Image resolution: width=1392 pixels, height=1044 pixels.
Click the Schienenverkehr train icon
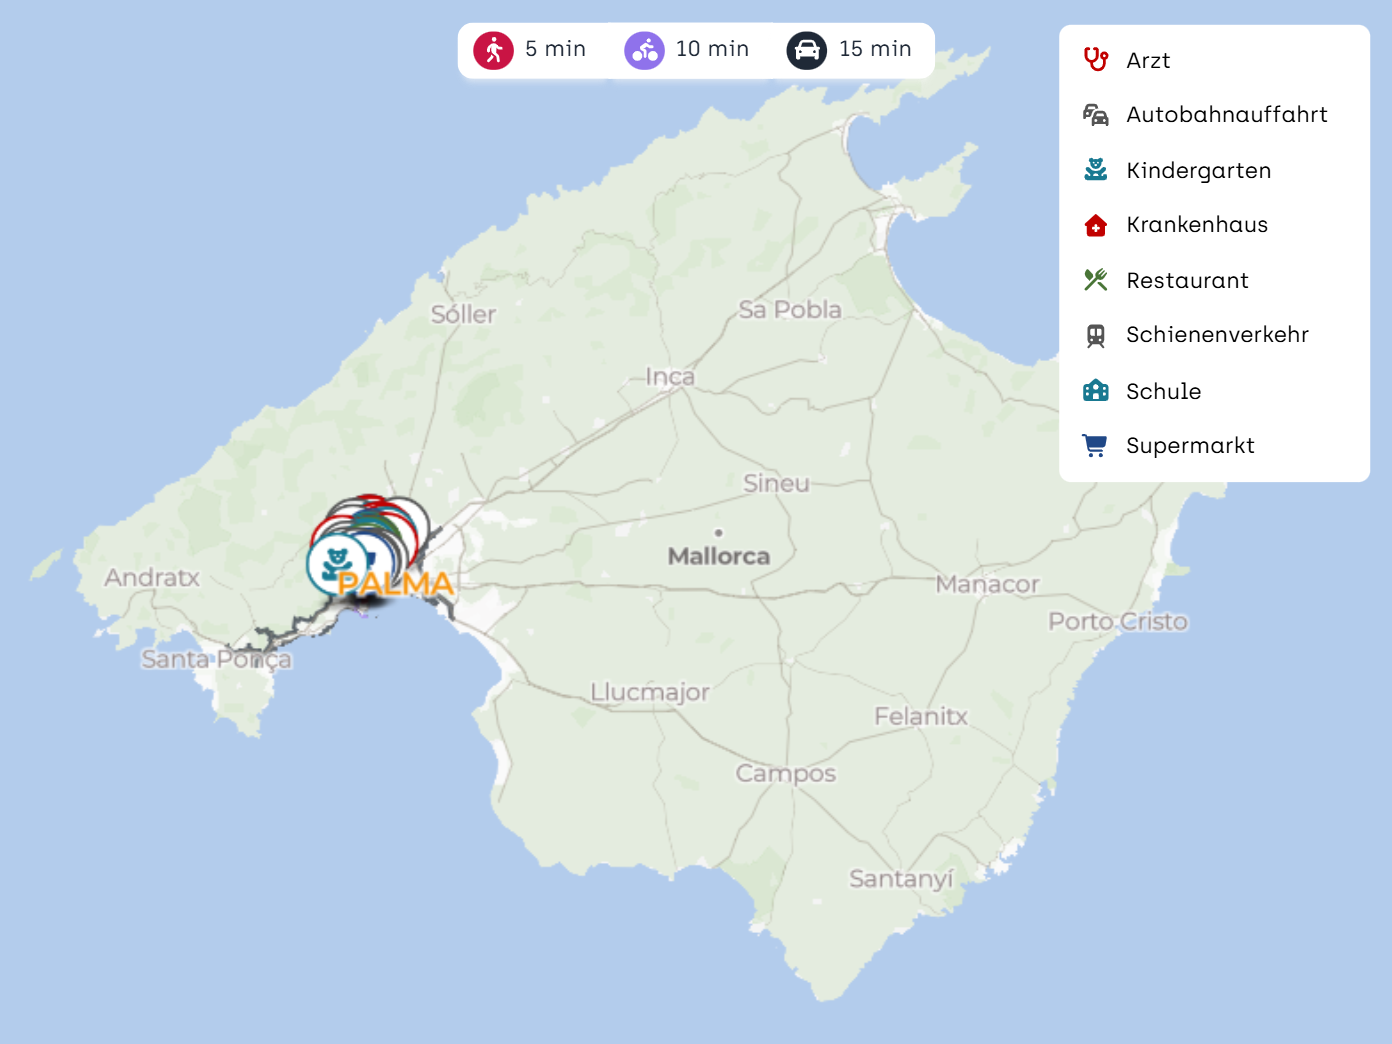1096,335
